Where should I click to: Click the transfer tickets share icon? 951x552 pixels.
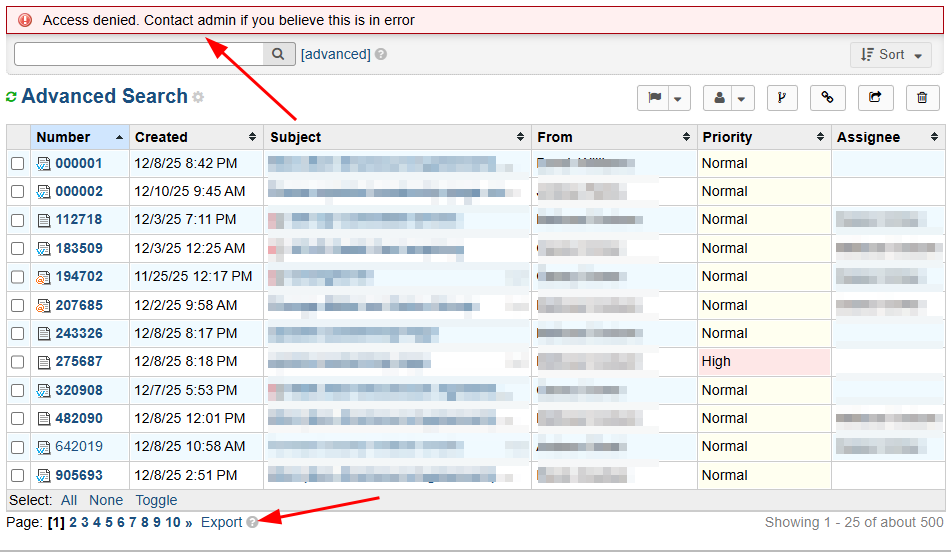pos(875,98)
